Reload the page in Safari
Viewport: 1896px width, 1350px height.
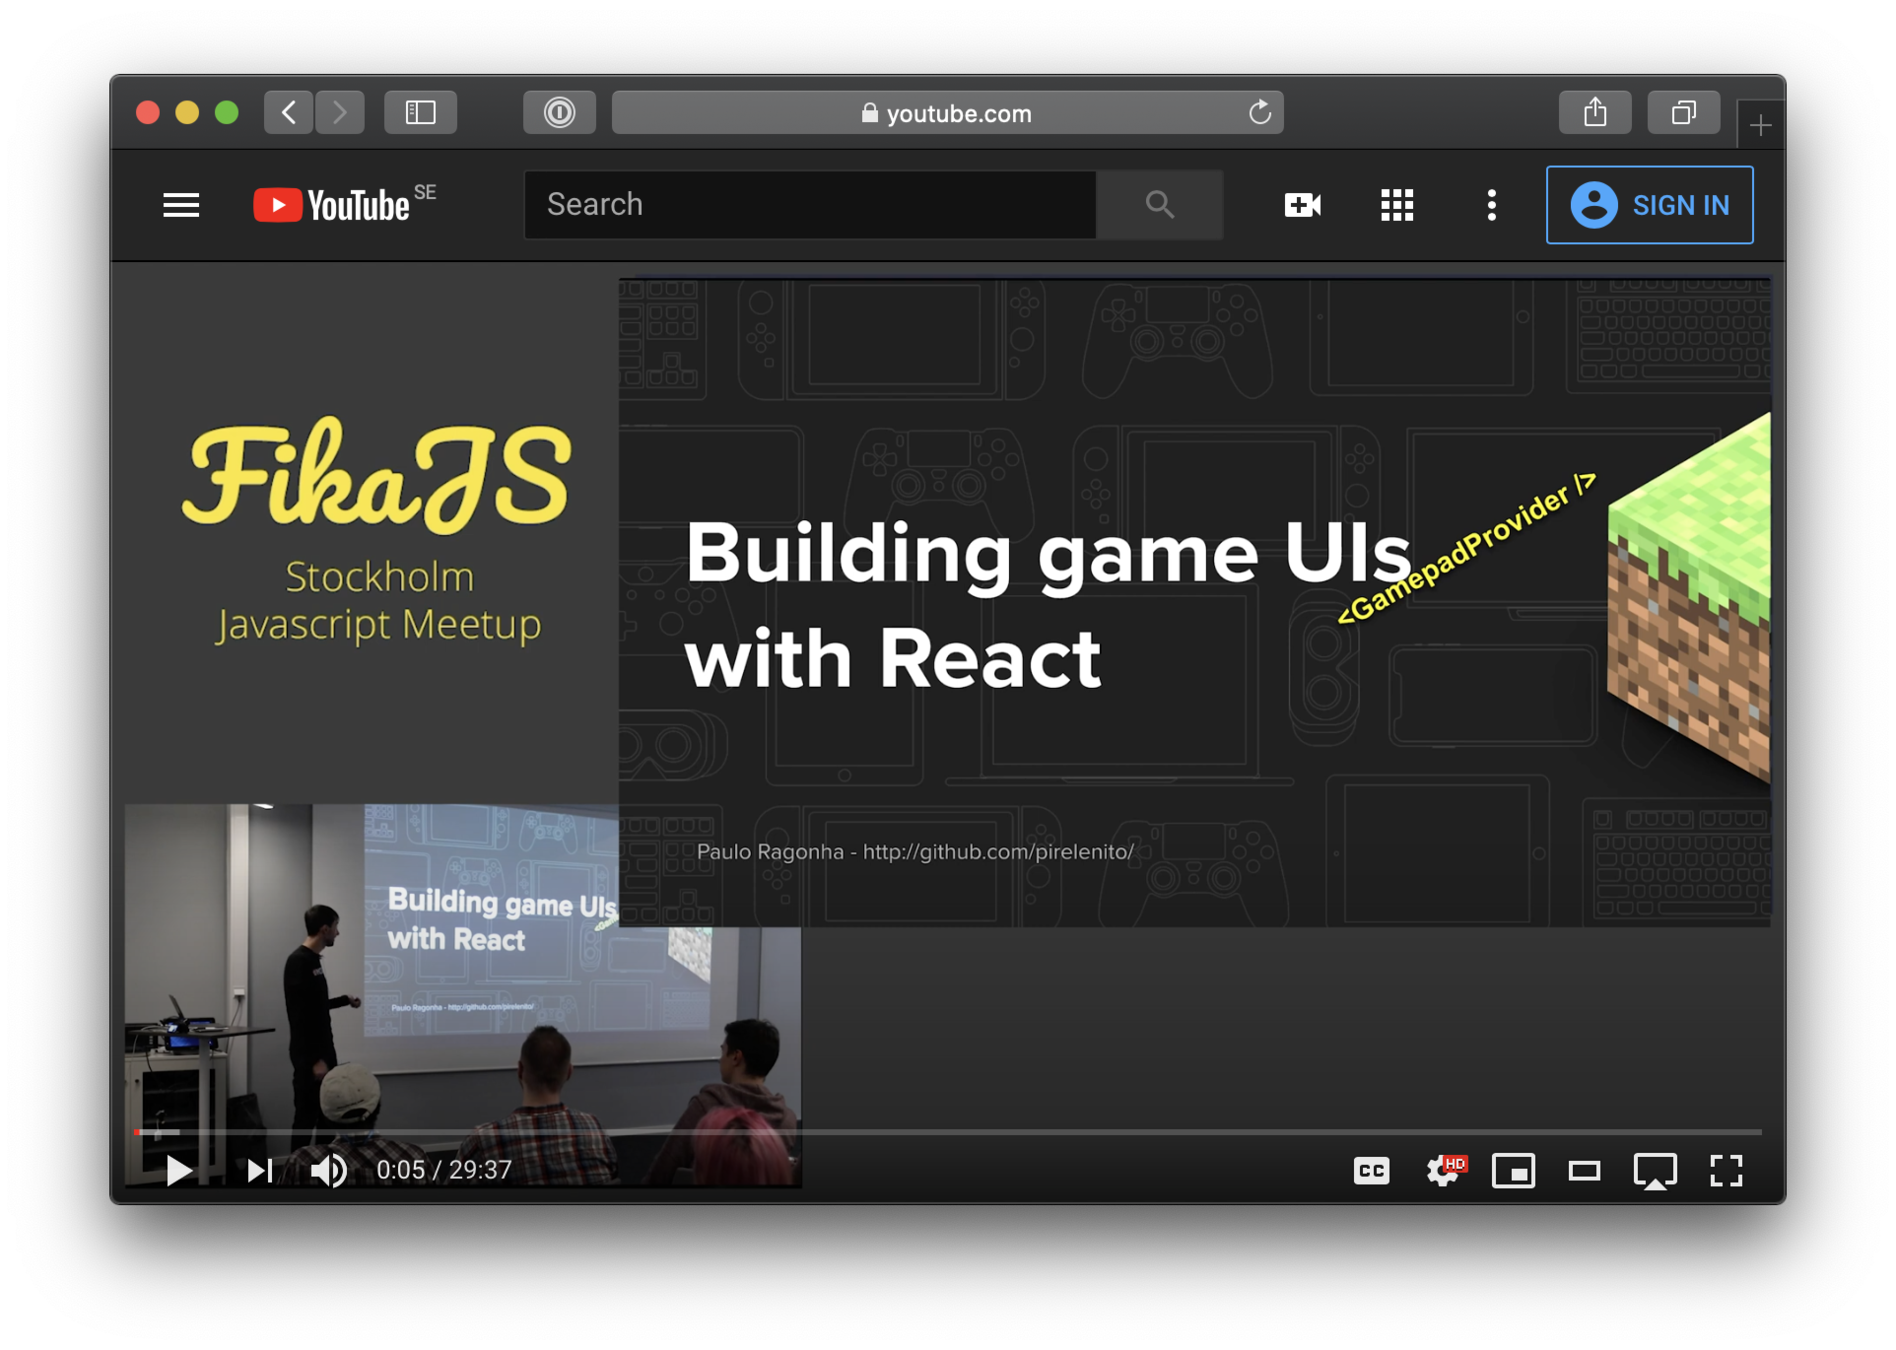point(1260,112)
